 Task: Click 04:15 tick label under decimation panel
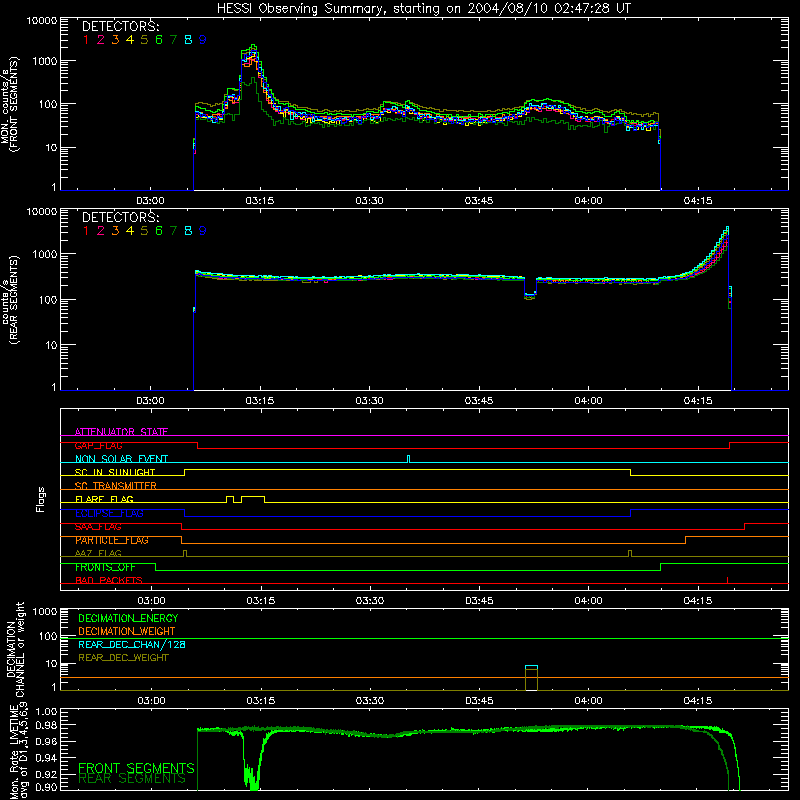(x=697, y=701)
